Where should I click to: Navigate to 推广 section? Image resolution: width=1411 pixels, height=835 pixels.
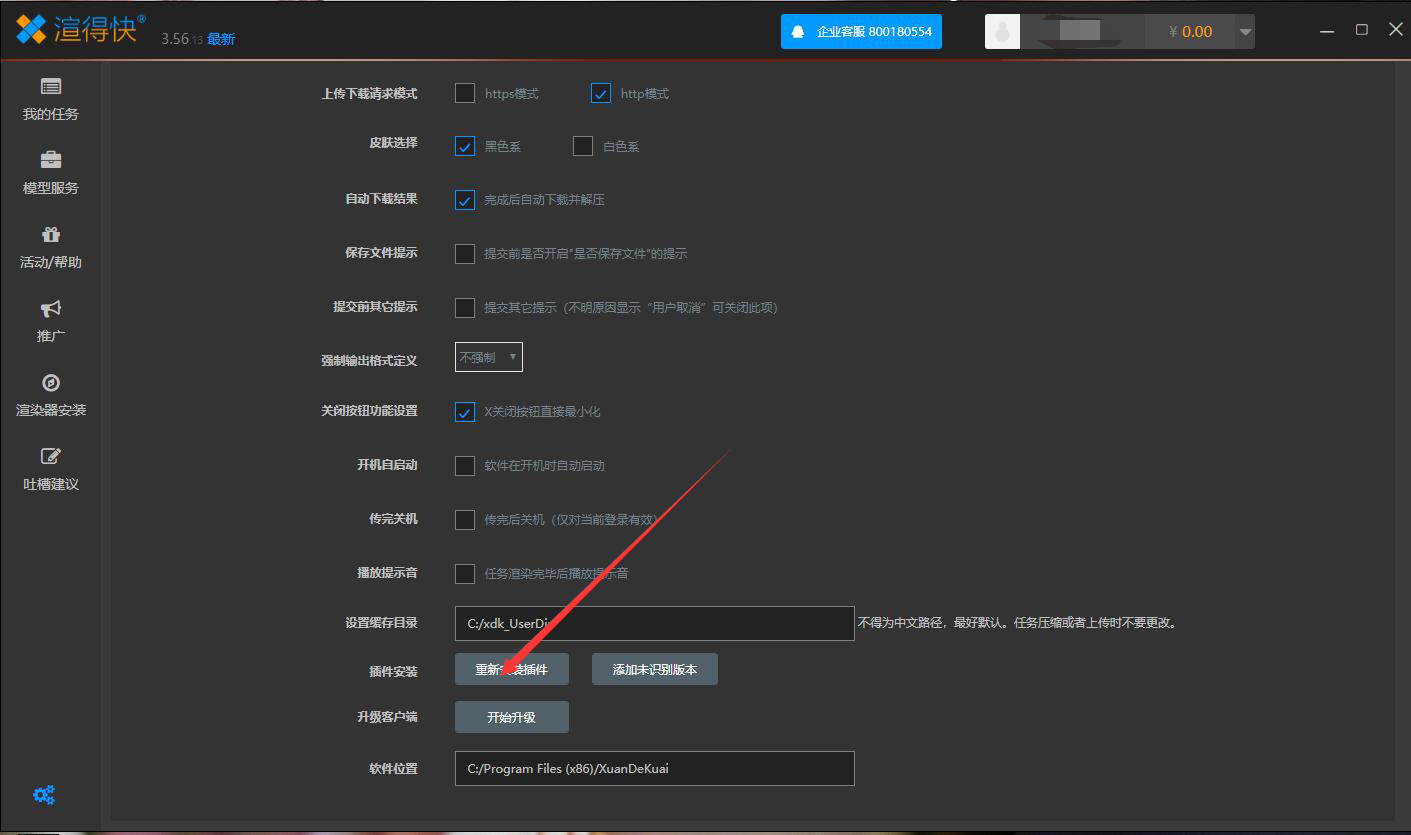(49, 320)
